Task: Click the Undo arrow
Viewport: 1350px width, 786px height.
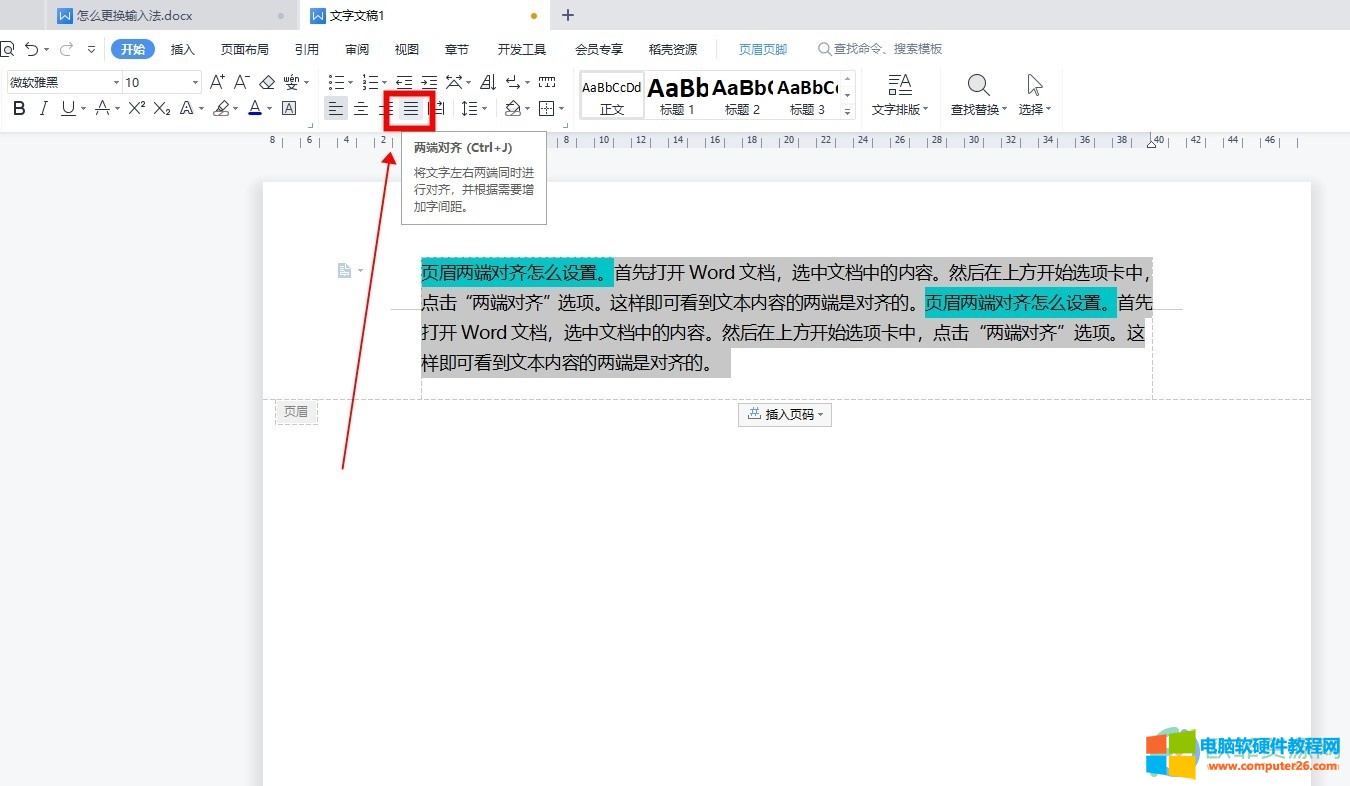Action: (32, 49)
